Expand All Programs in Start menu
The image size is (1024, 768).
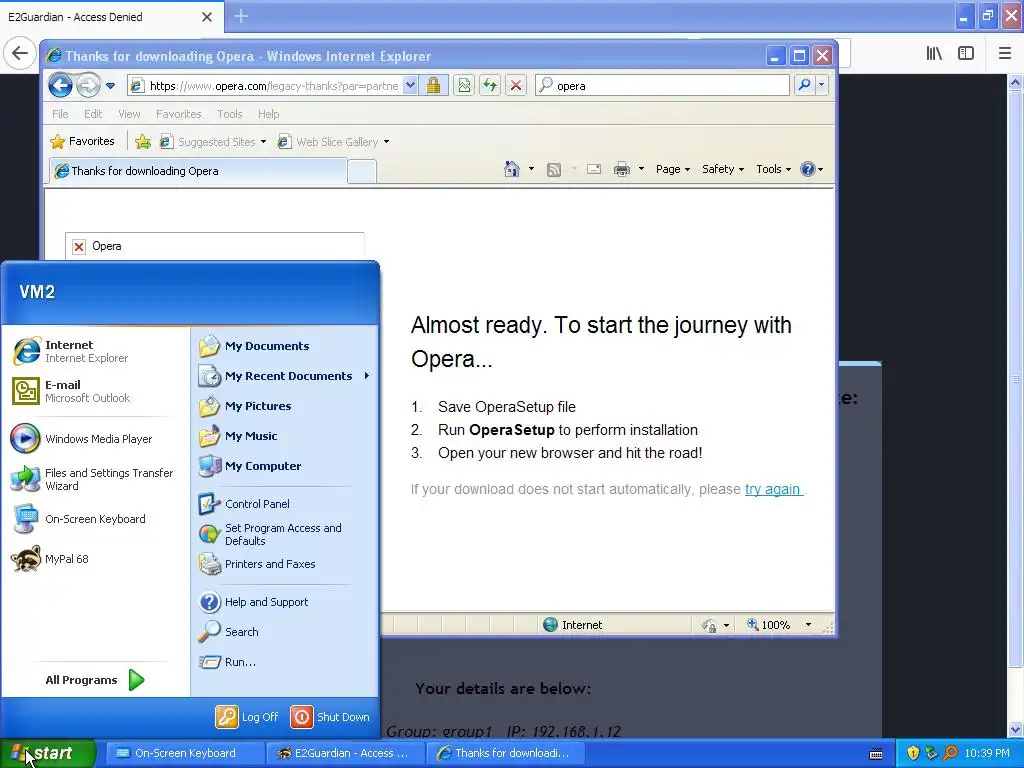pyautogui.click(x=95, y=680)
